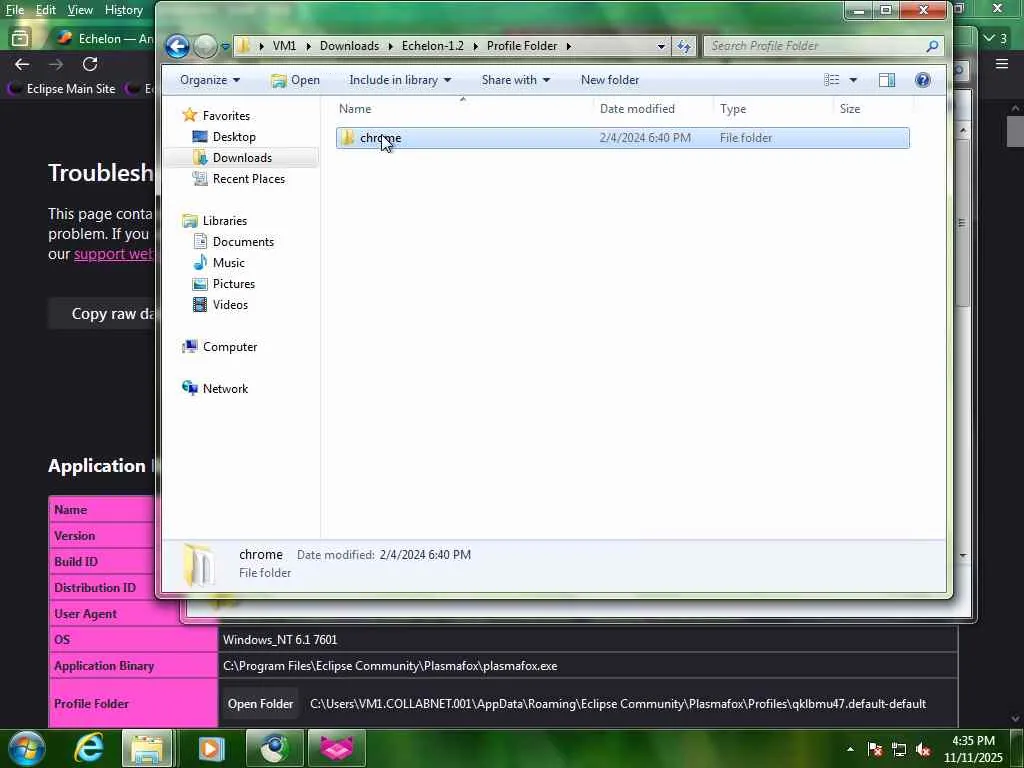Open the browser History menu
Screen dimensions: 1024x768
[123, 10]
